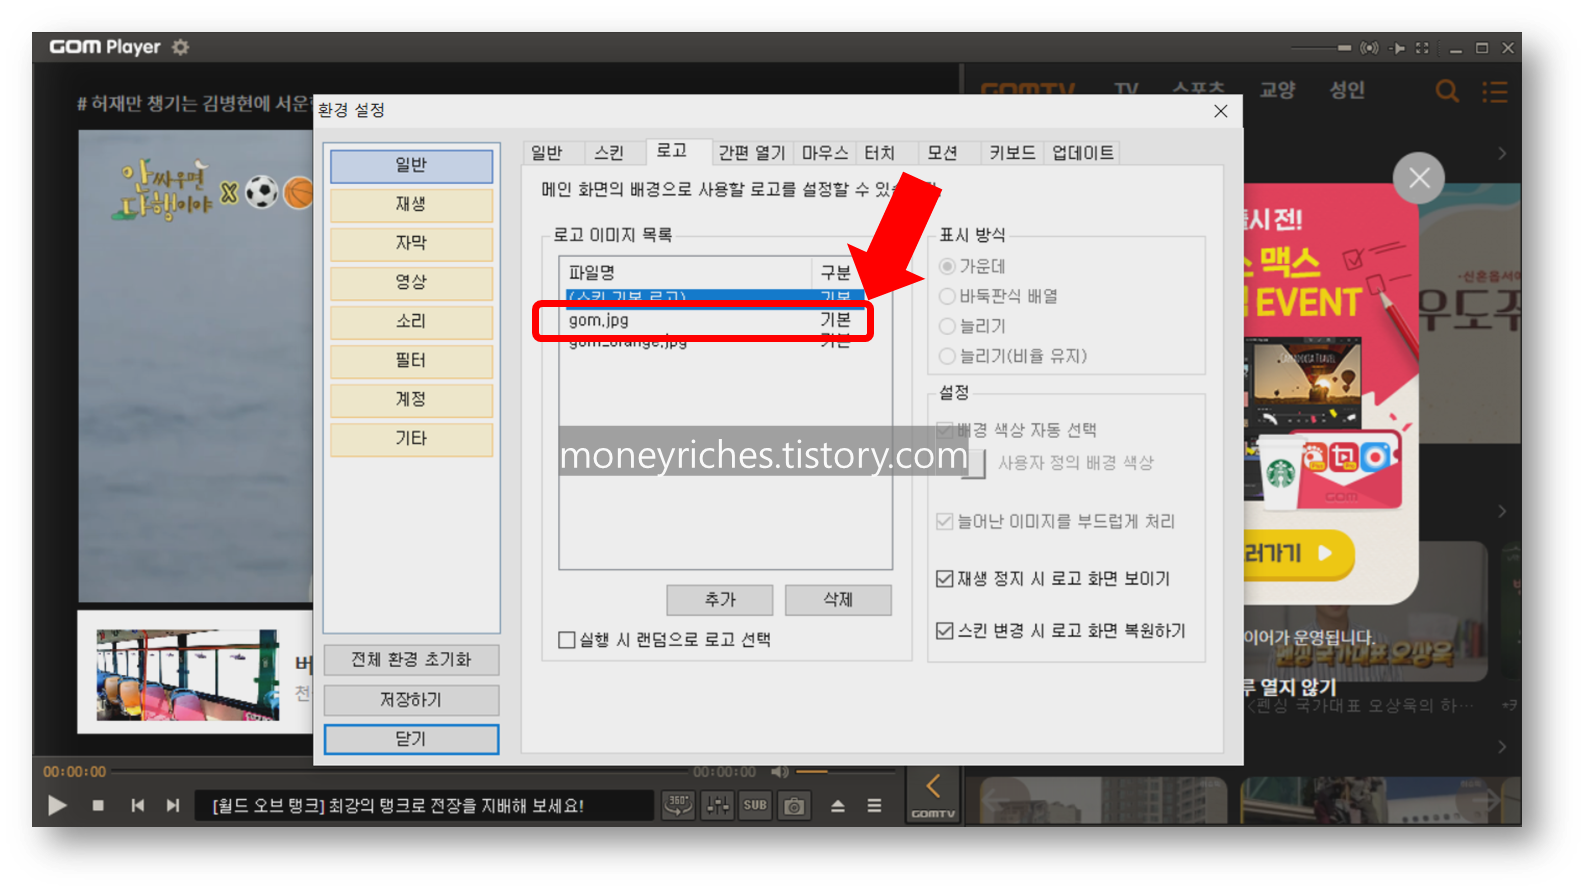Click the top chevron in GOMTV panel
1587x892 pixels.
point(1502,153)
